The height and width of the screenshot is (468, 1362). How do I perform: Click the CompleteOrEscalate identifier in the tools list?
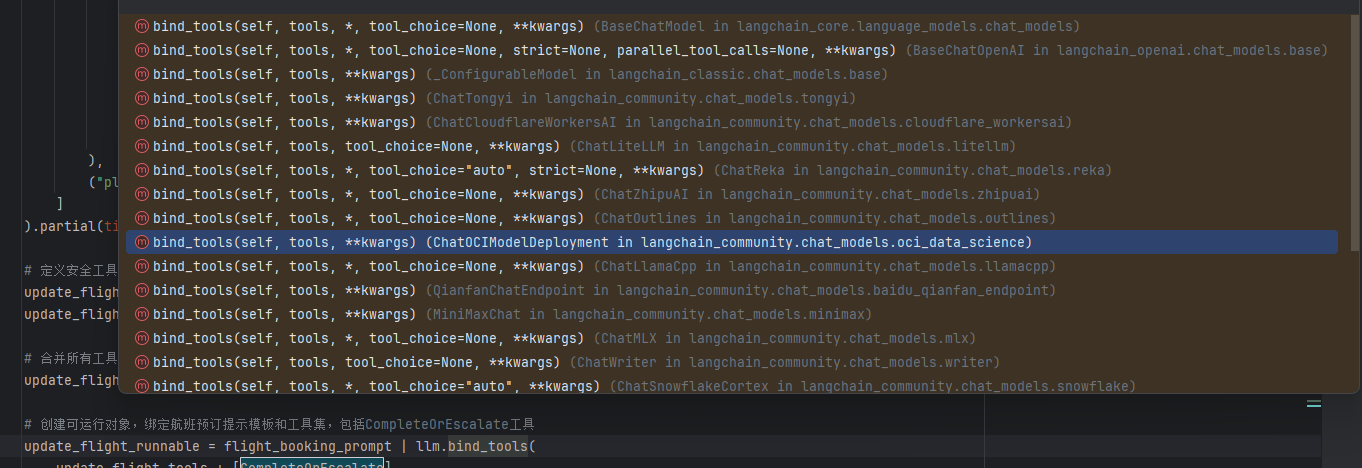pyautogui.click(x=312, y=465)
